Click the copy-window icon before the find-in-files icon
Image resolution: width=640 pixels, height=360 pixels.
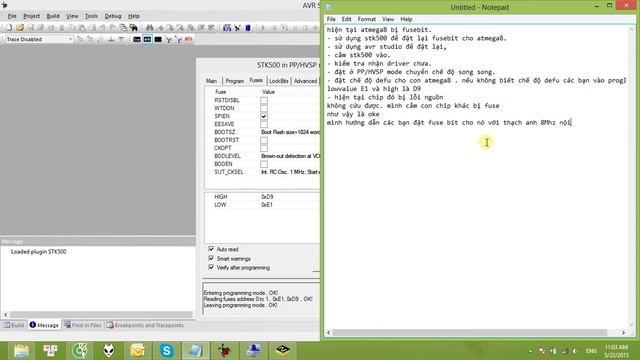point(123,28)
